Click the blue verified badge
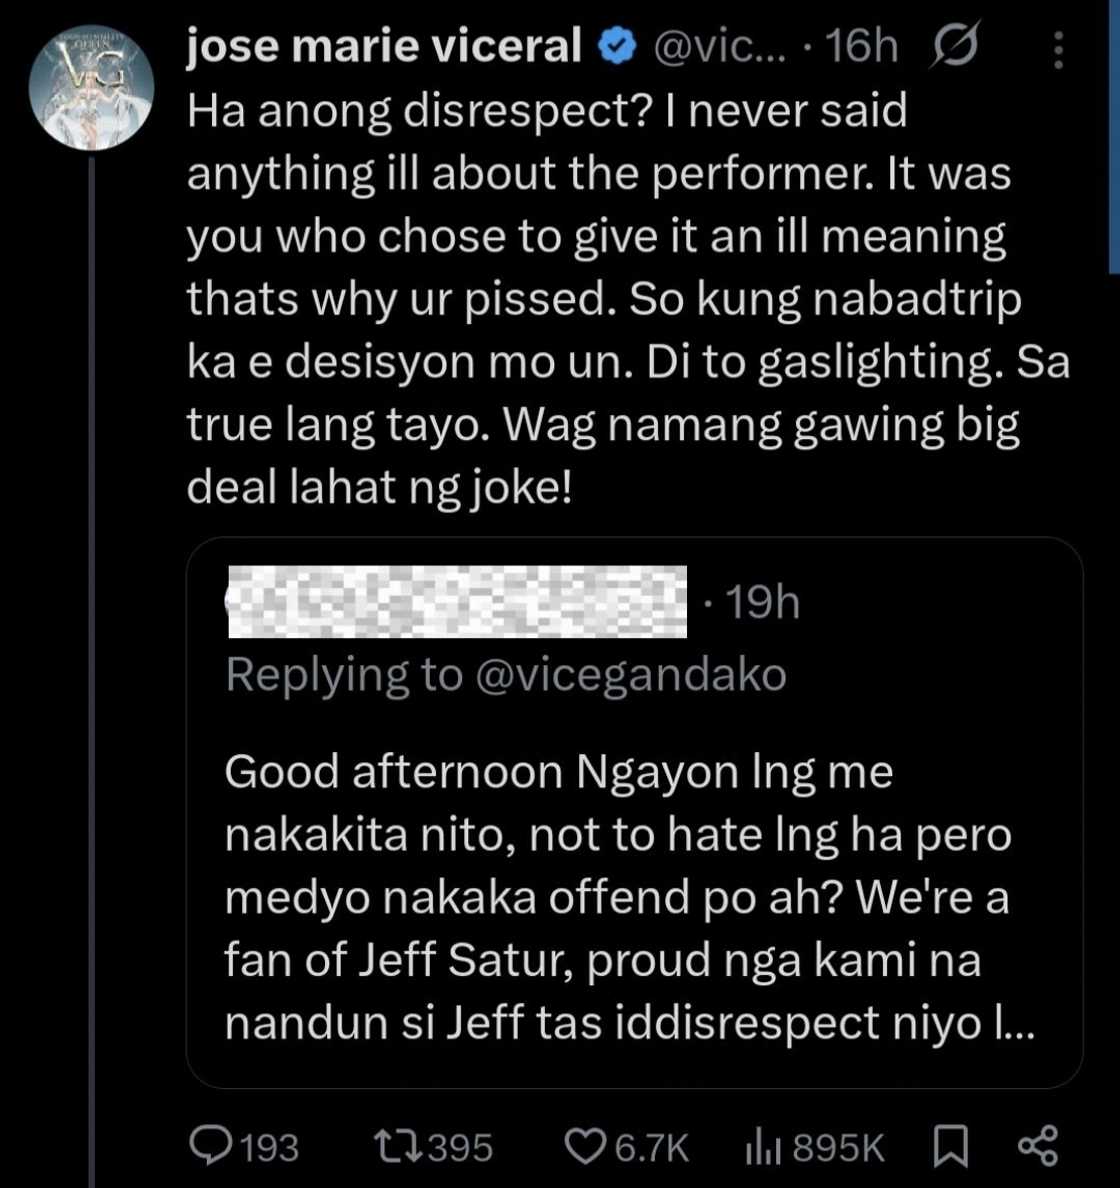Image resolution: width=1120 pixels, height=1188 pixels. coord(617,43)
